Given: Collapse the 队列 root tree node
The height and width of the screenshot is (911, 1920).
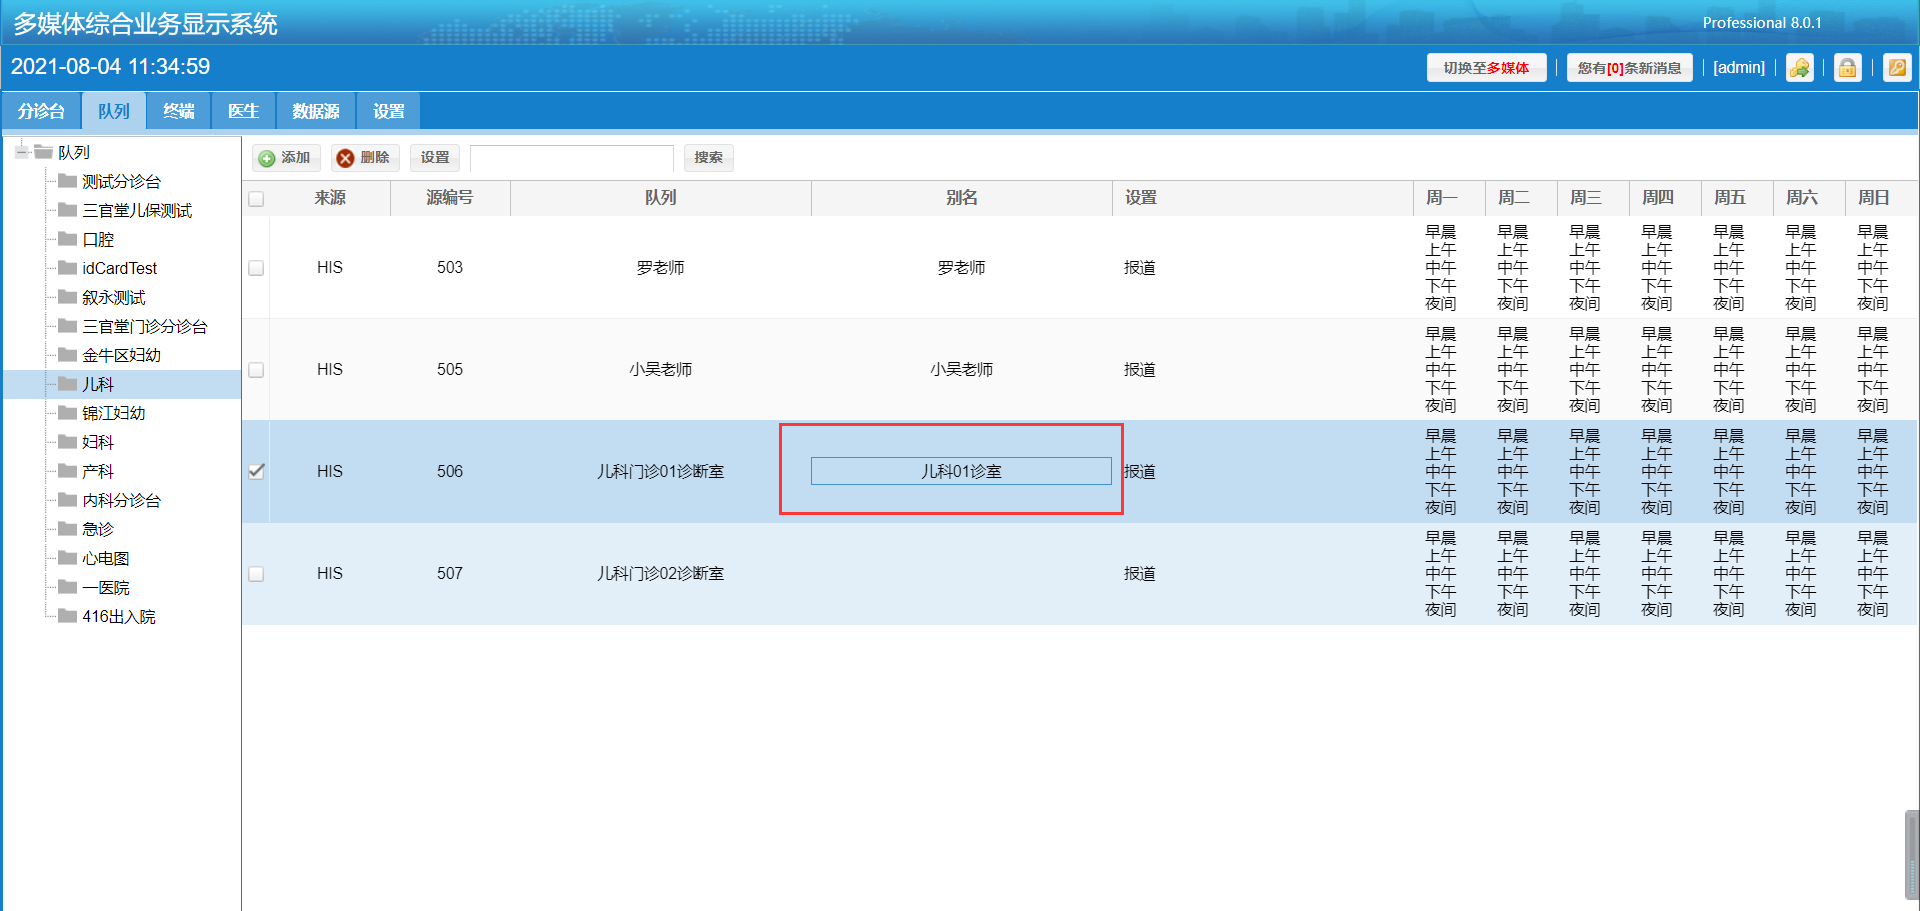Looking at the screenshot, I should pos(21,152).
